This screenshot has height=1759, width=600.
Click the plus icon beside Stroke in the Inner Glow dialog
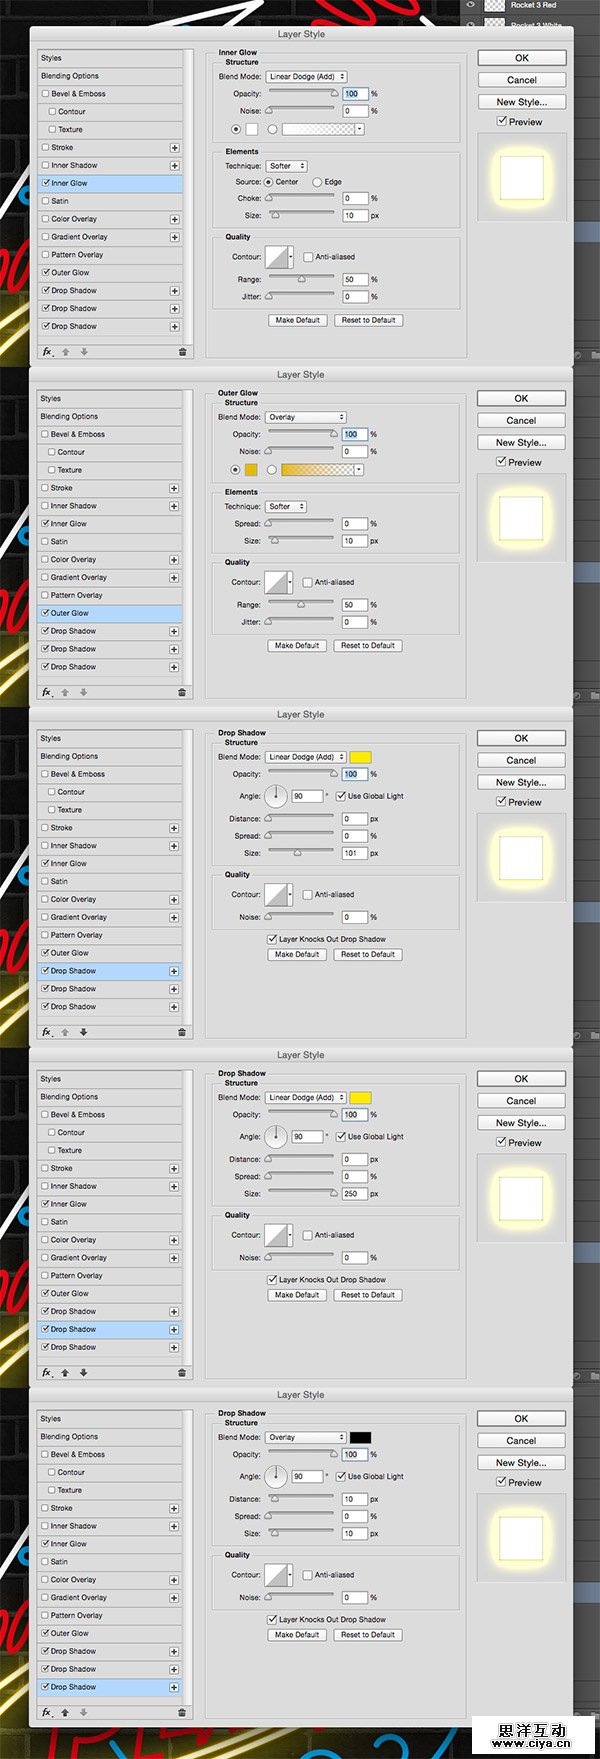coord(174,148)
